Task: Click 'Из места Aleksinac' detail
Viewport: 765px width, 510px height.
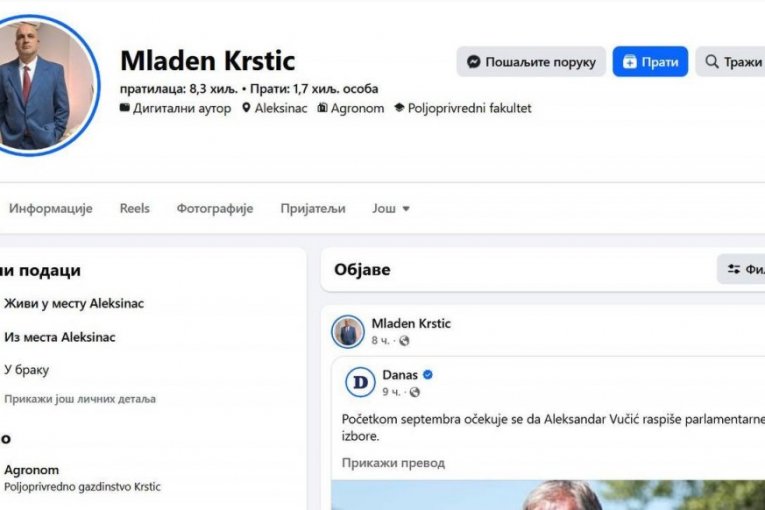Action: (x=60, y=337)
